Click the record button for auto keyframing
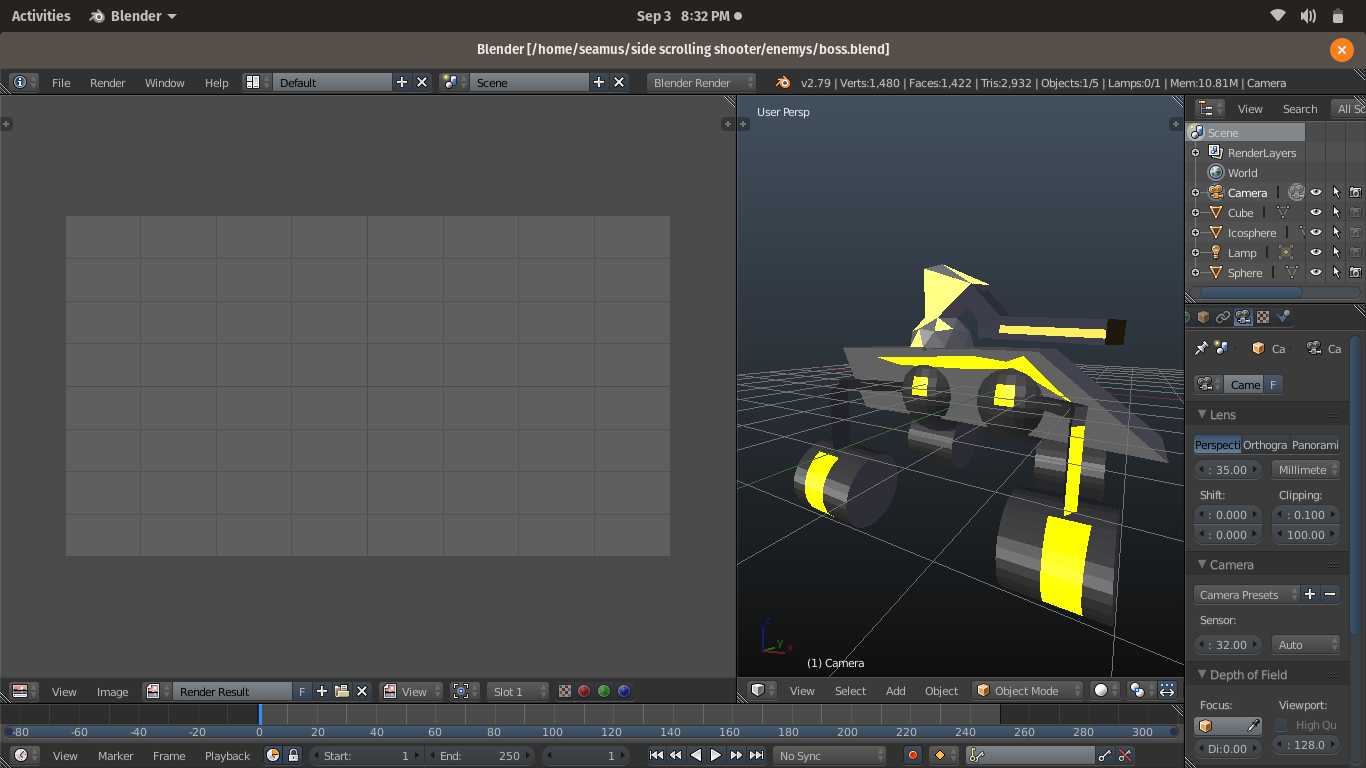This screenshot has height=768, width=1366. point(912,756)
